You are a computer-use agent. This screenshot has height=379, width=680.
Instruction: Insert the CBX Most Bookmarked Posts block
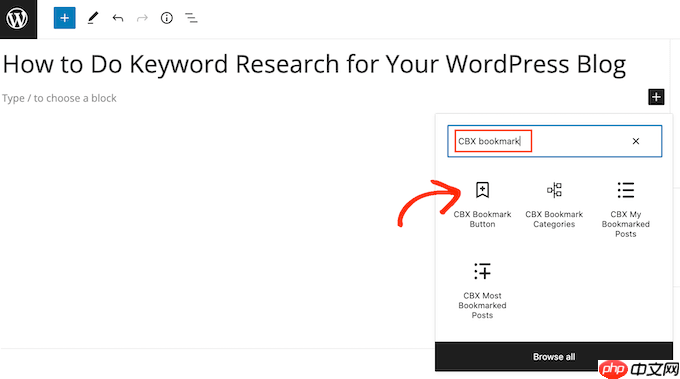click(482, 291)
